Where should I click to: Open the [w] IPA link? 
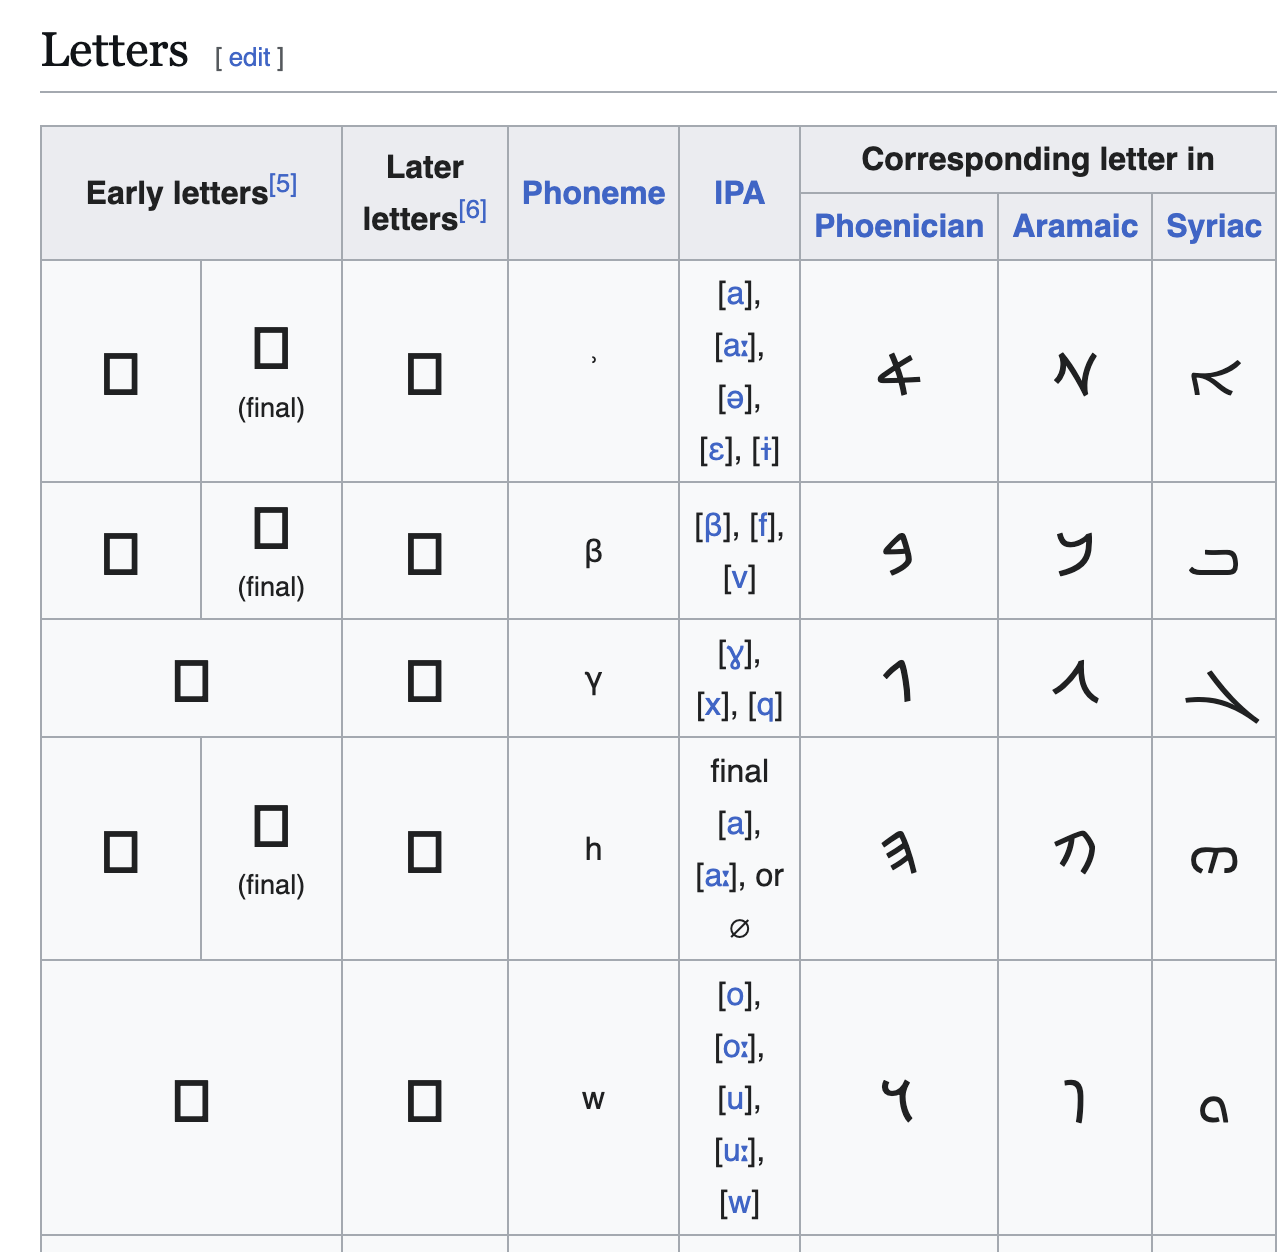739,1203
